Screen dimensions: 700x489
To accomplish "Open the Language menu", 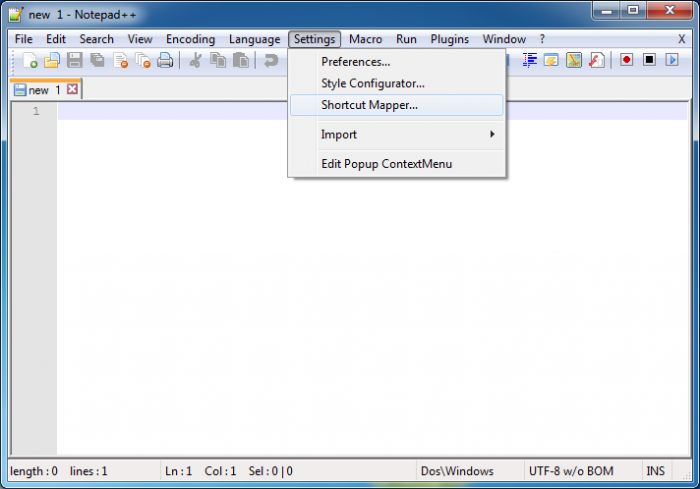I will coord(254,39).
